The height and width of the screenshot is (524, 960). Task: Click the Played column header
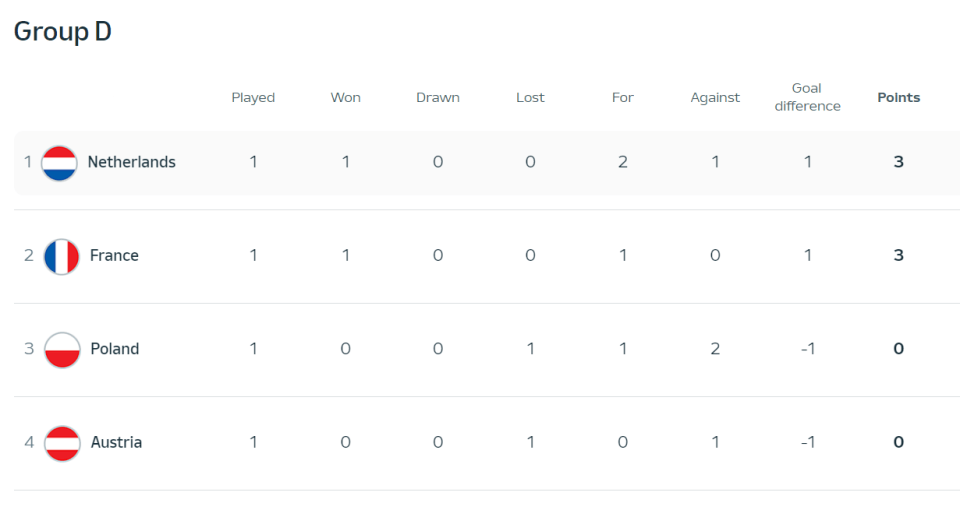(x=253, y=98)
